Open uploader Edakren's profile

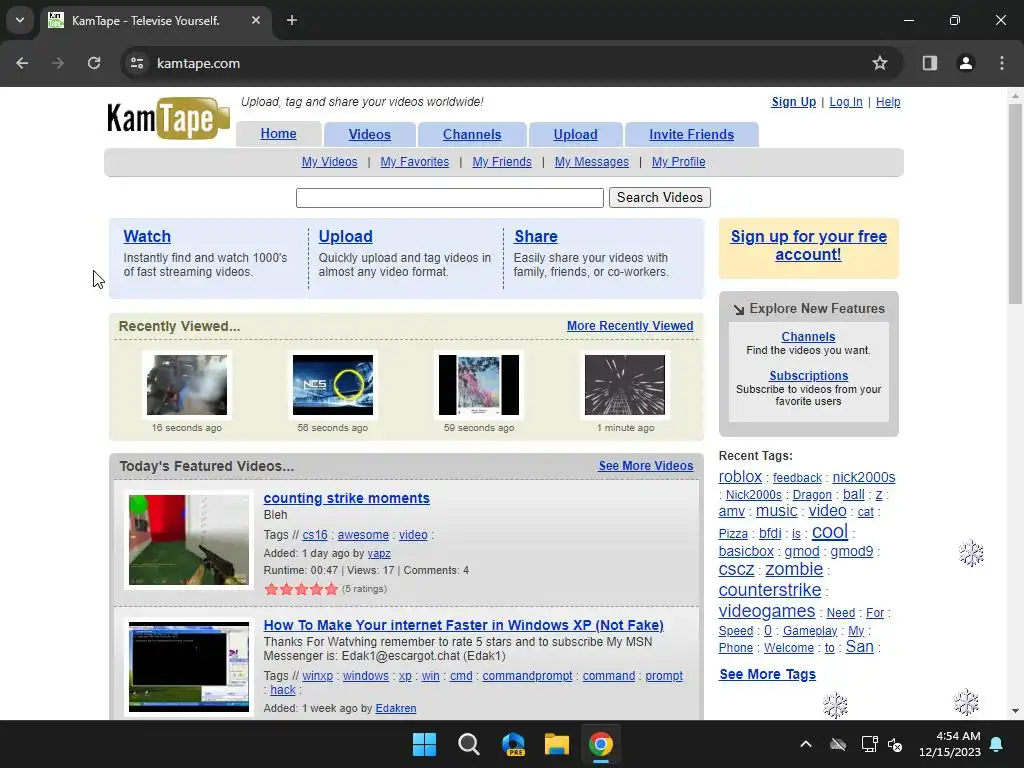(396, 709)
